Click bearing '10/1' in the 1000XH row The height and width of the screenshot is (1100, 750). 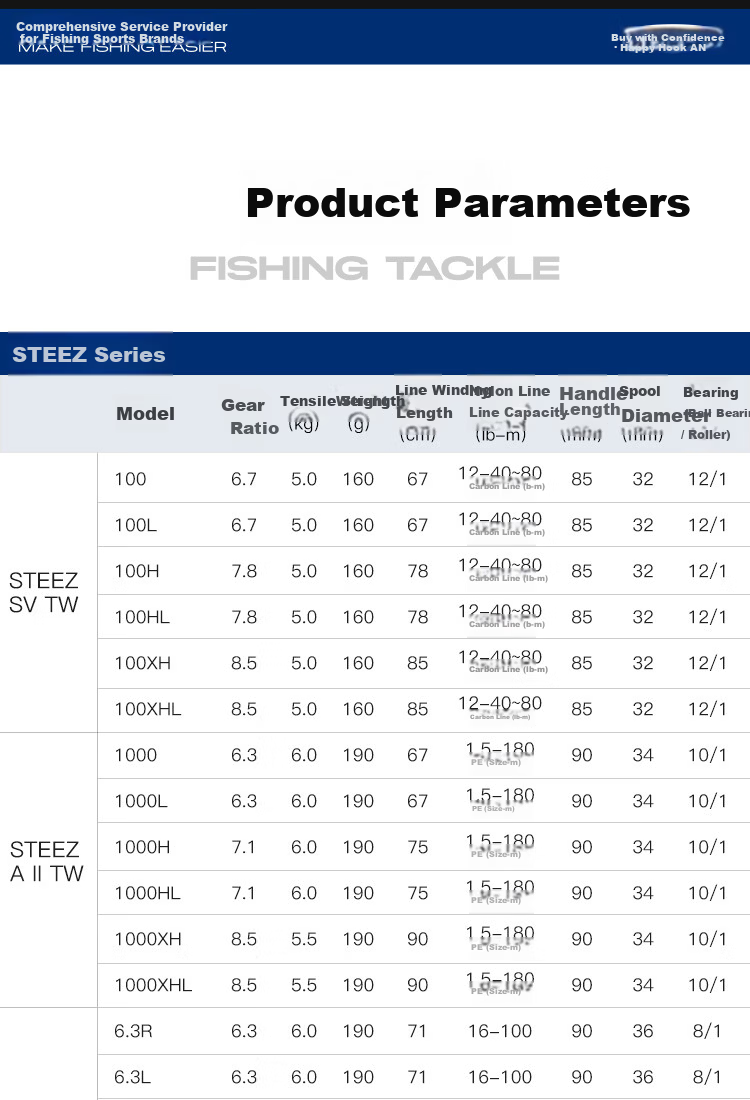[707, 939]
